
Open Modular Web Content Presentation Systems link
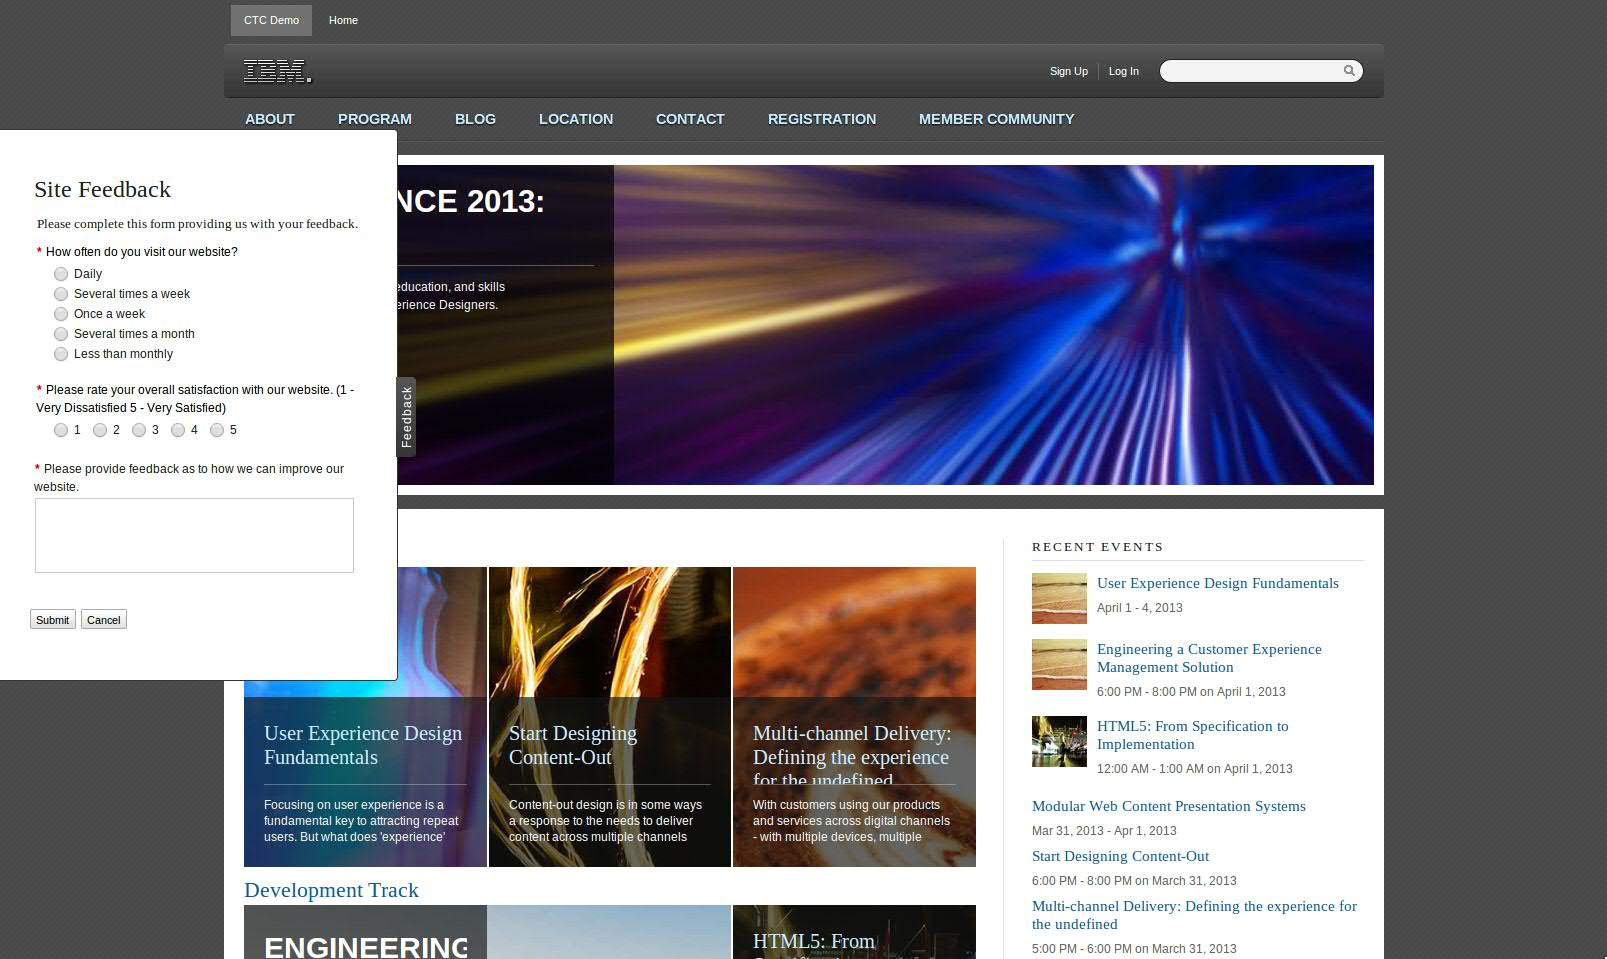click(x=1168, y=806)
